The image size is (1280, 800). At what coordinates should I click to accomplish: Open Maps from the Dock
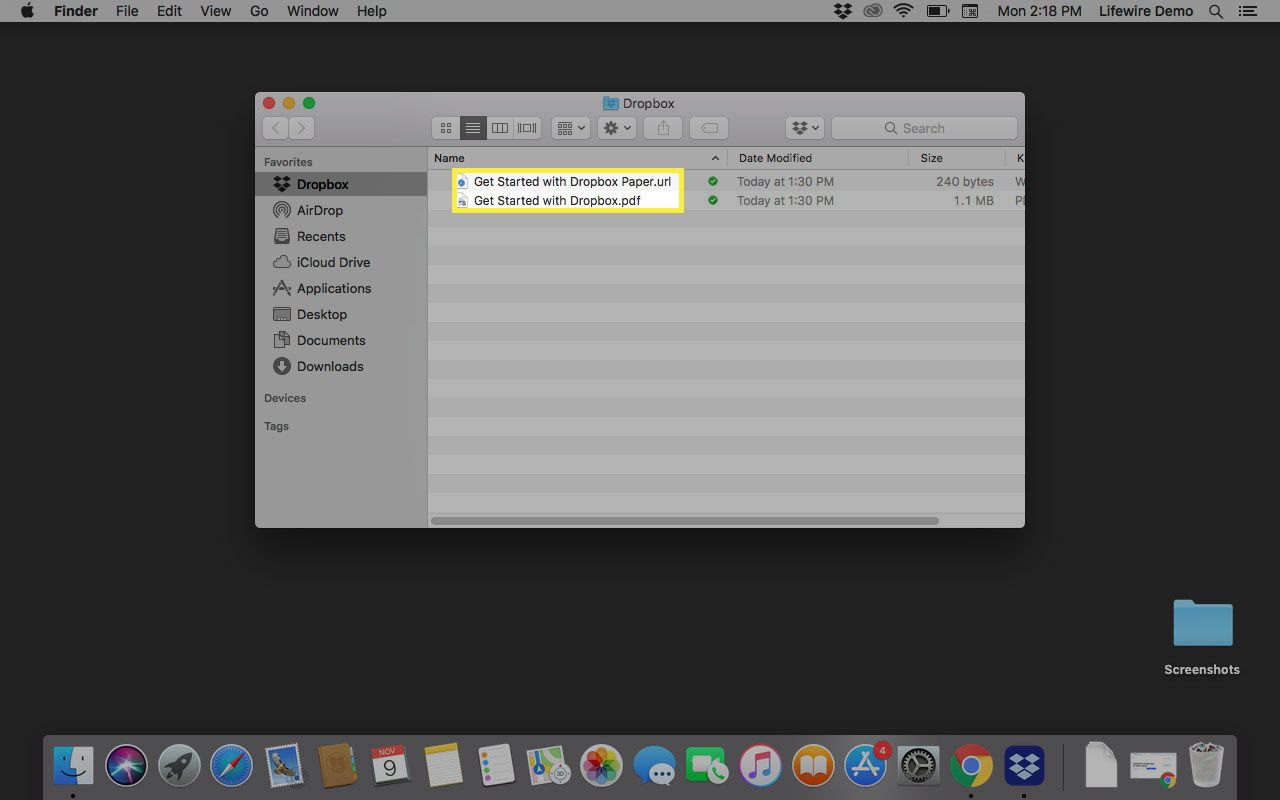[x=548, y=766]
